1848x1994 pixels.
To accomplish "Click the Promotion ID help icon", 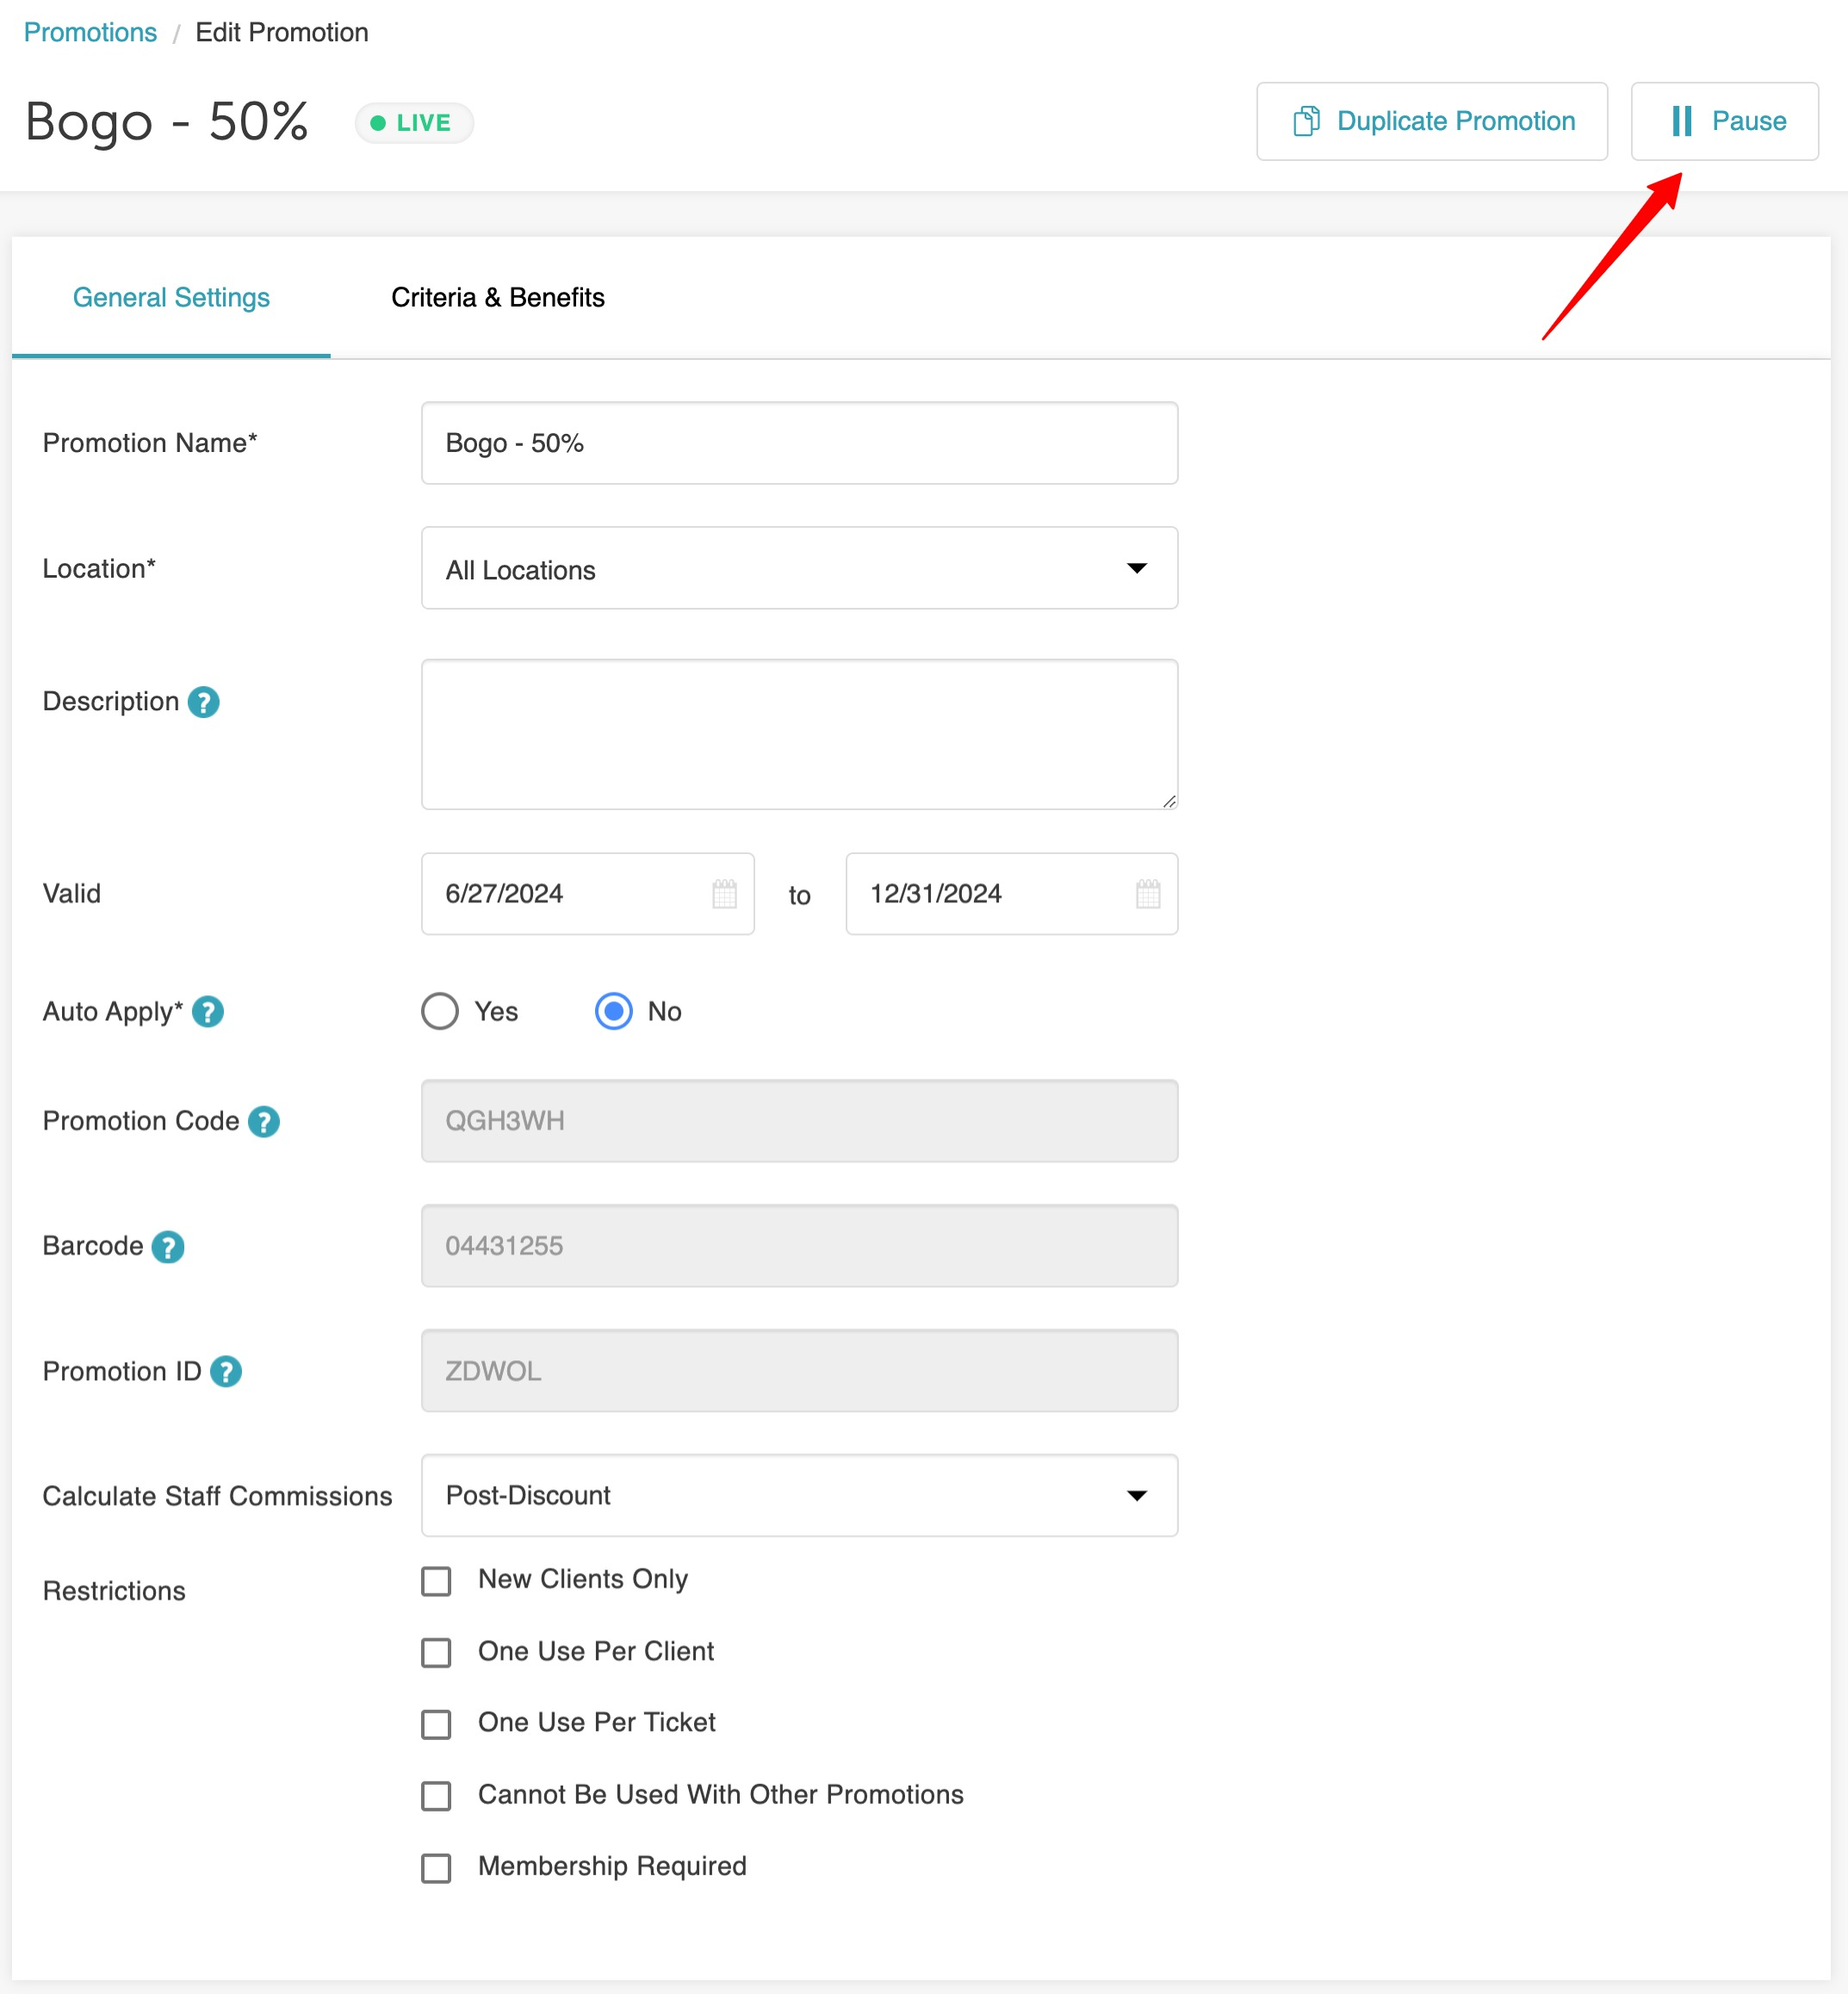I will click(226, 1371).
